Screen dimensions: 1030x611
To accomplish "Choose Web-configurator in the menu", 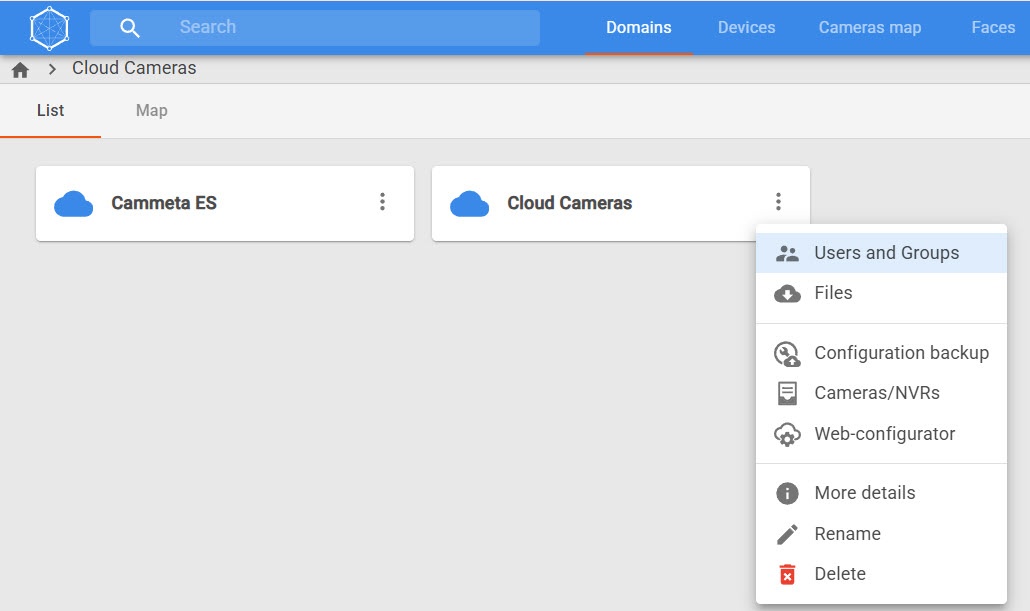I will coord(884,434).
